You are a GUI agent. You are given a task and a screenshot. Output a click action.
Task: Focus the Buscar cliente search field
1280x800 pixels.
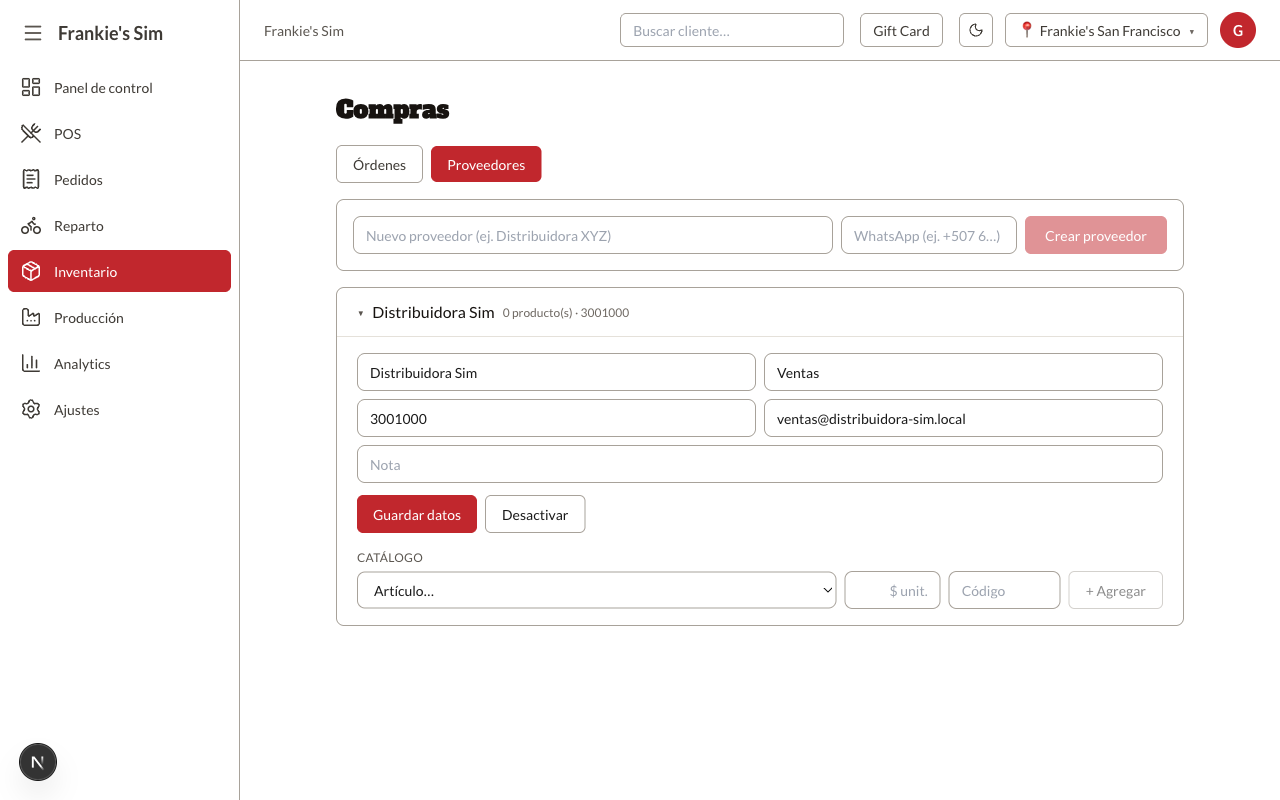pyautogui.click(x=732, y=30)
